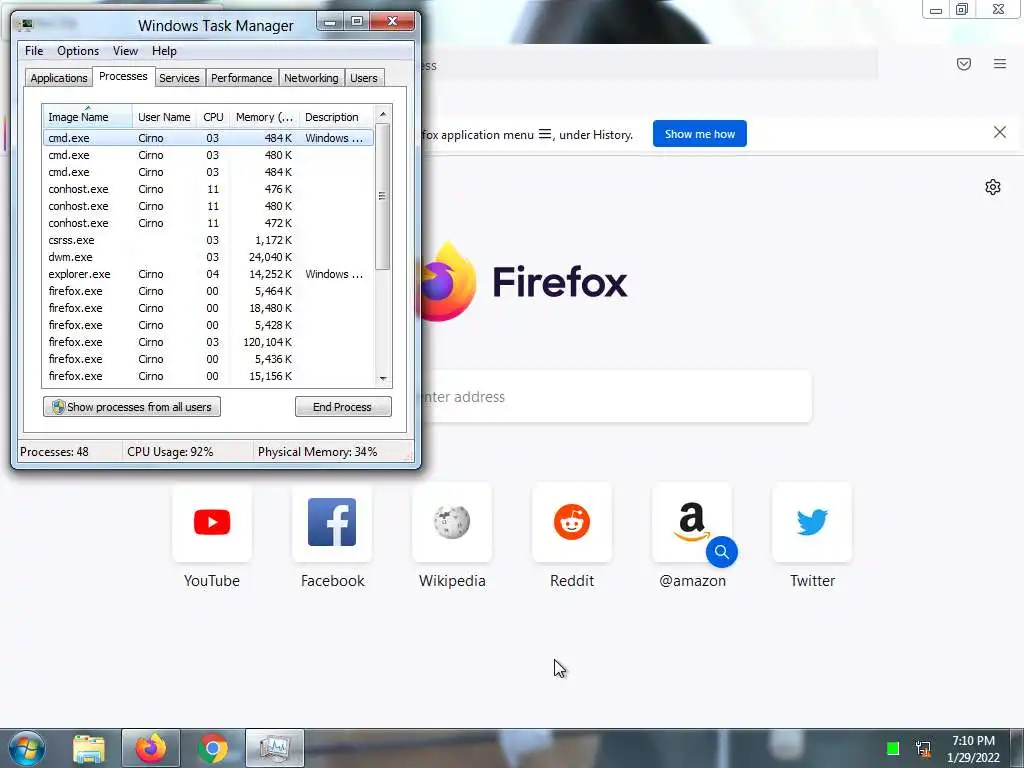1024x768 pixels.
Task: Open YouTube shortcut tile in Firefox
Action: [212, 522]
